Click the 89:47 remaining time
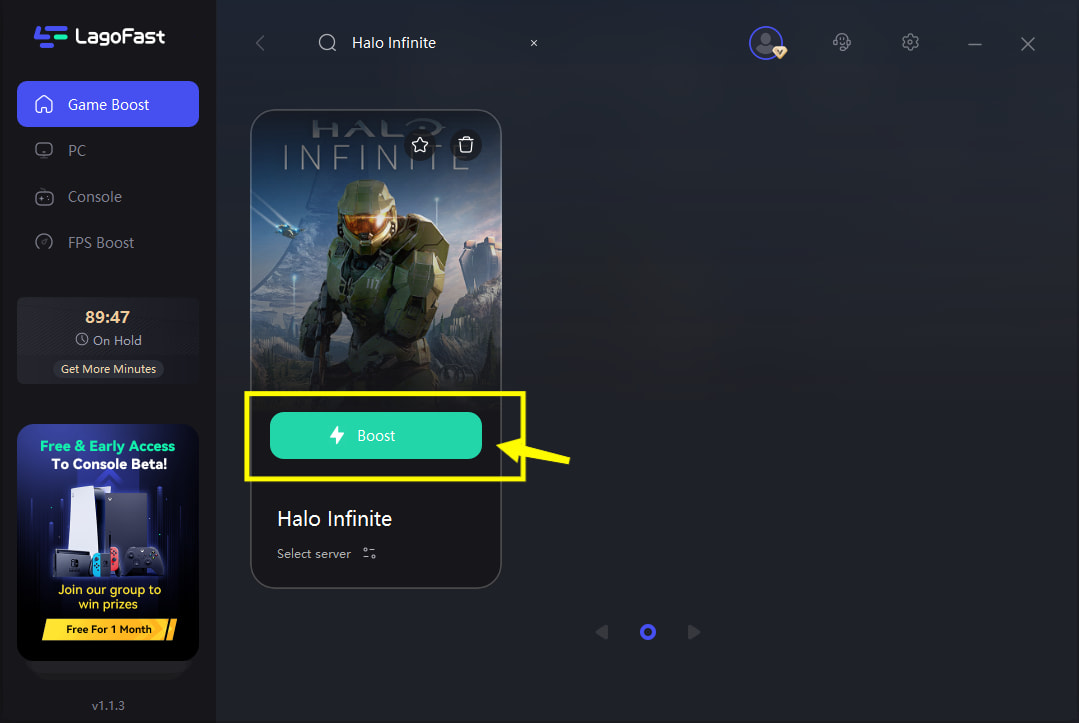1079x723 pixels. pos(107,317)
